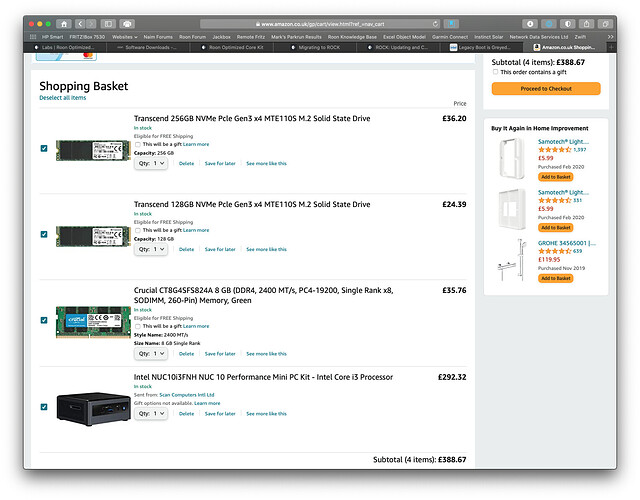Go back to the previous page
This screenshot has height=500, width=640.
80,24
